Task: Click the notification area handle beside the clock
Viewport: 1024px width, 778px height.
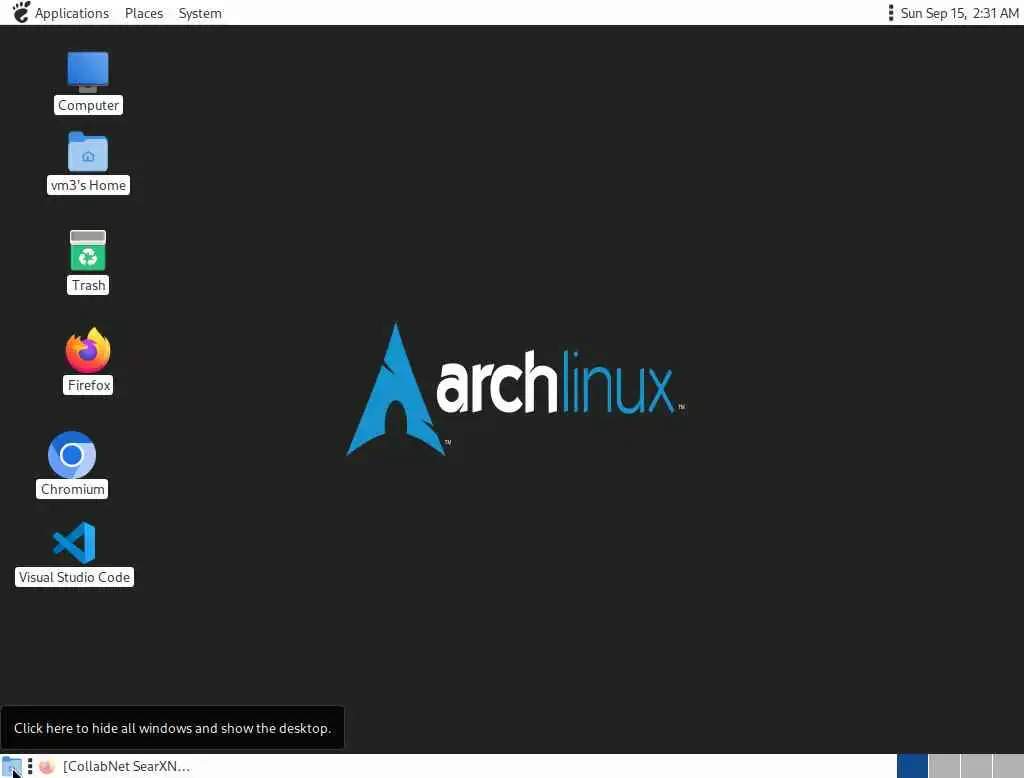Action: click(891, 13)
